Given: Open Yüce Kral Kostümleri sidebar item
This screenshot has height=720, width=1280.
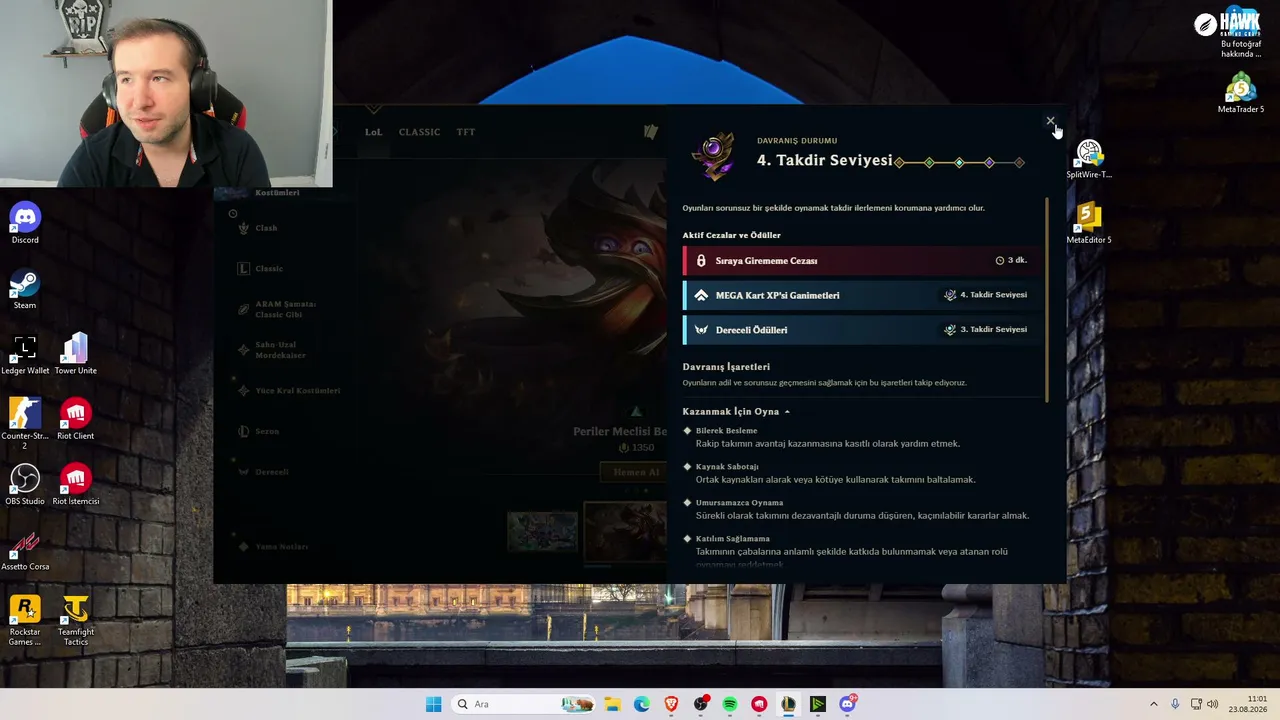Looking at the screenshot, I should (289, 391).
